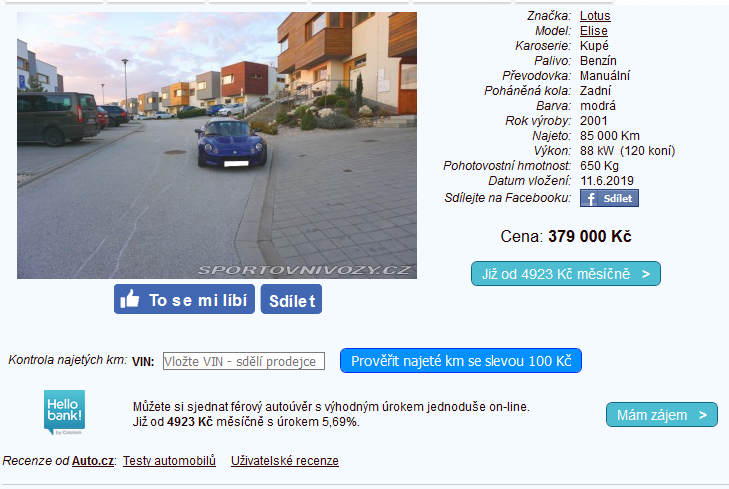Open the Hello bank! logo

pyautogui.click(x=64, y=412)
